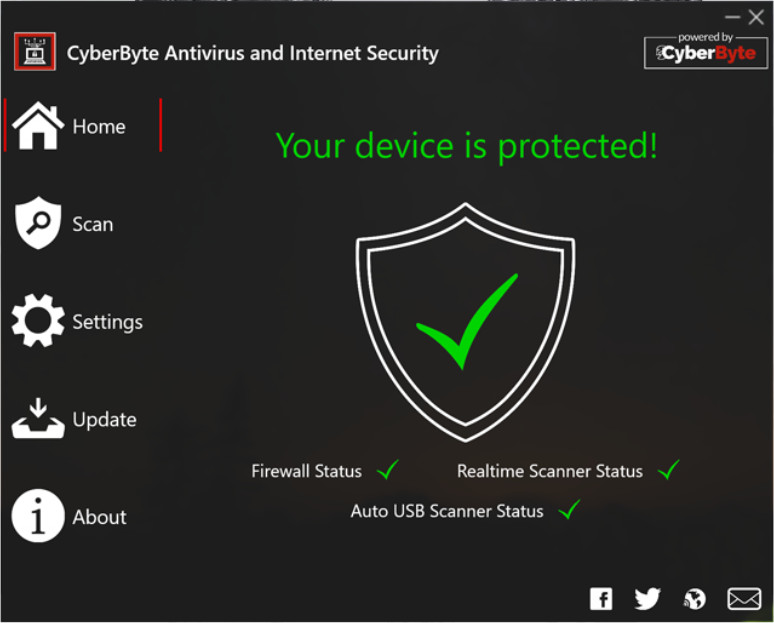Click the email envelope icon
Image resolution: width=774 pixels, height=623 pixels.
click(x=744, y=598)
